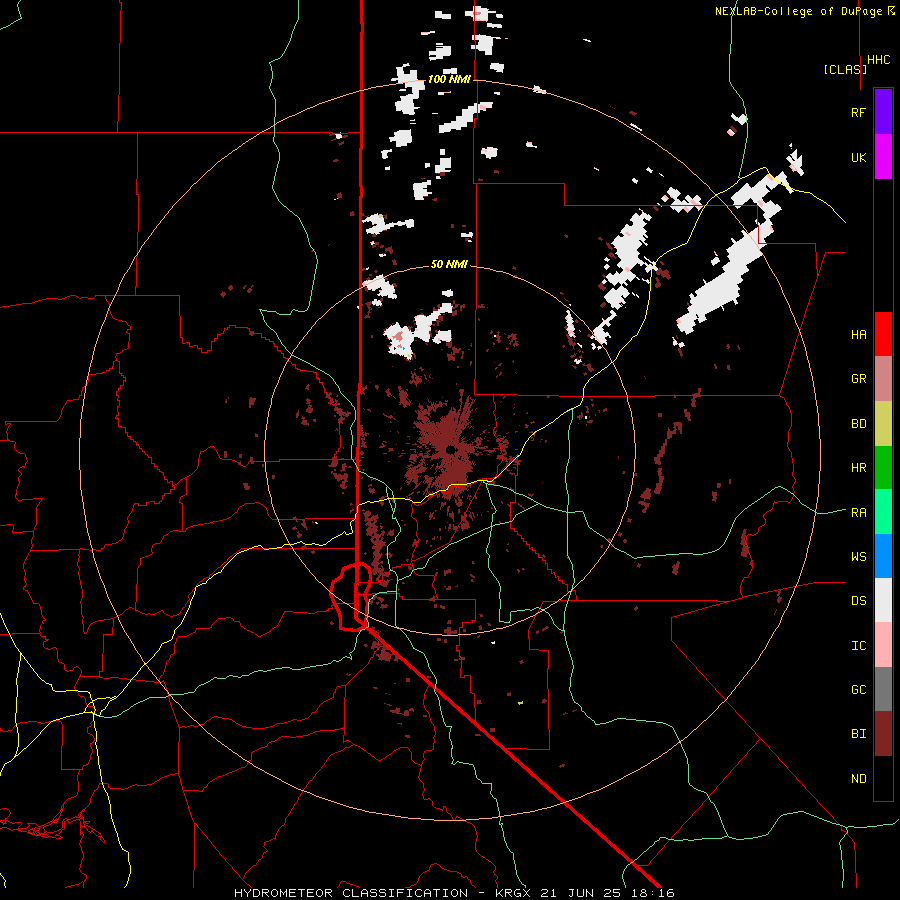Click the RA legend label

pyautogui.click(x=858, y=512)
